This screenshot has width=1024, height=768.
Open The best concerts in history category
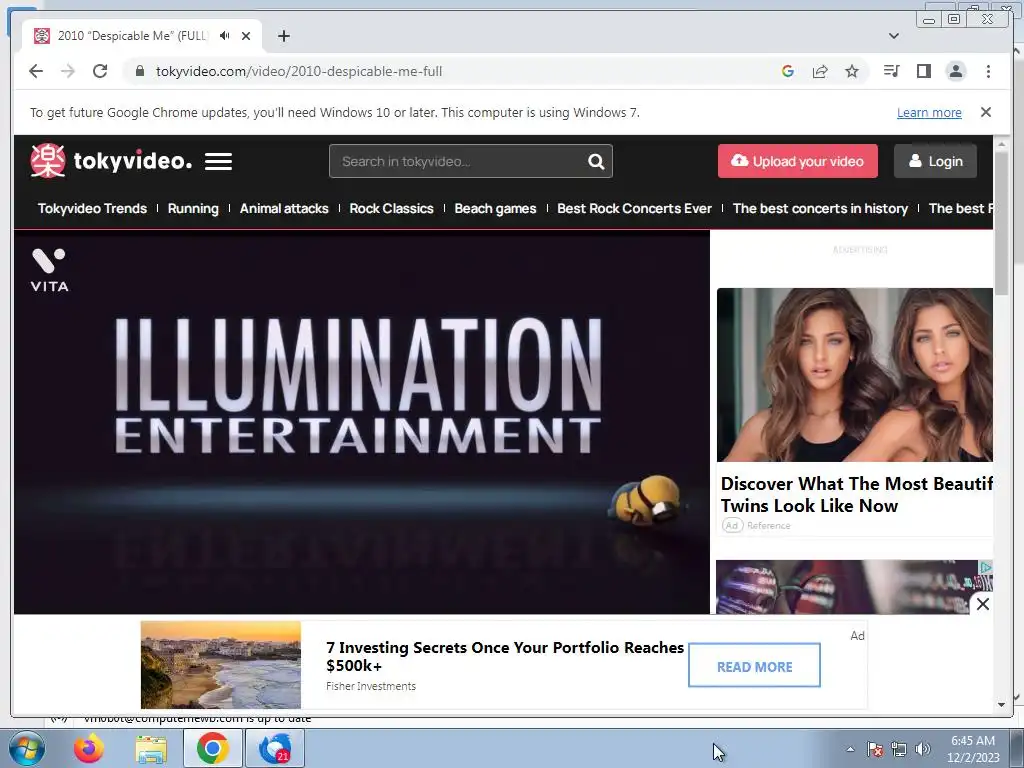tap(820, 208)
